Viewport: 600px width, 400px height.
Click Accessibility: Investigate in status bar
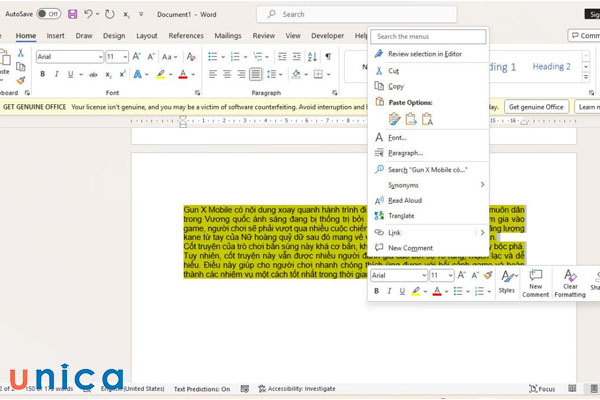pyautogui.click(x=301, y=388)
